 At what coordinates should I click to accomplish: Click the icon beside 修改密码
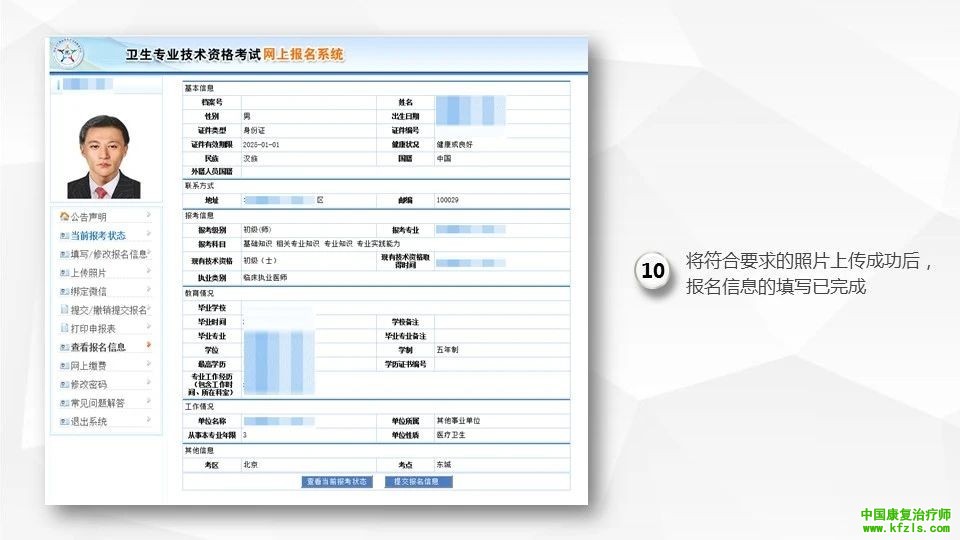click(x=65, y=385)
